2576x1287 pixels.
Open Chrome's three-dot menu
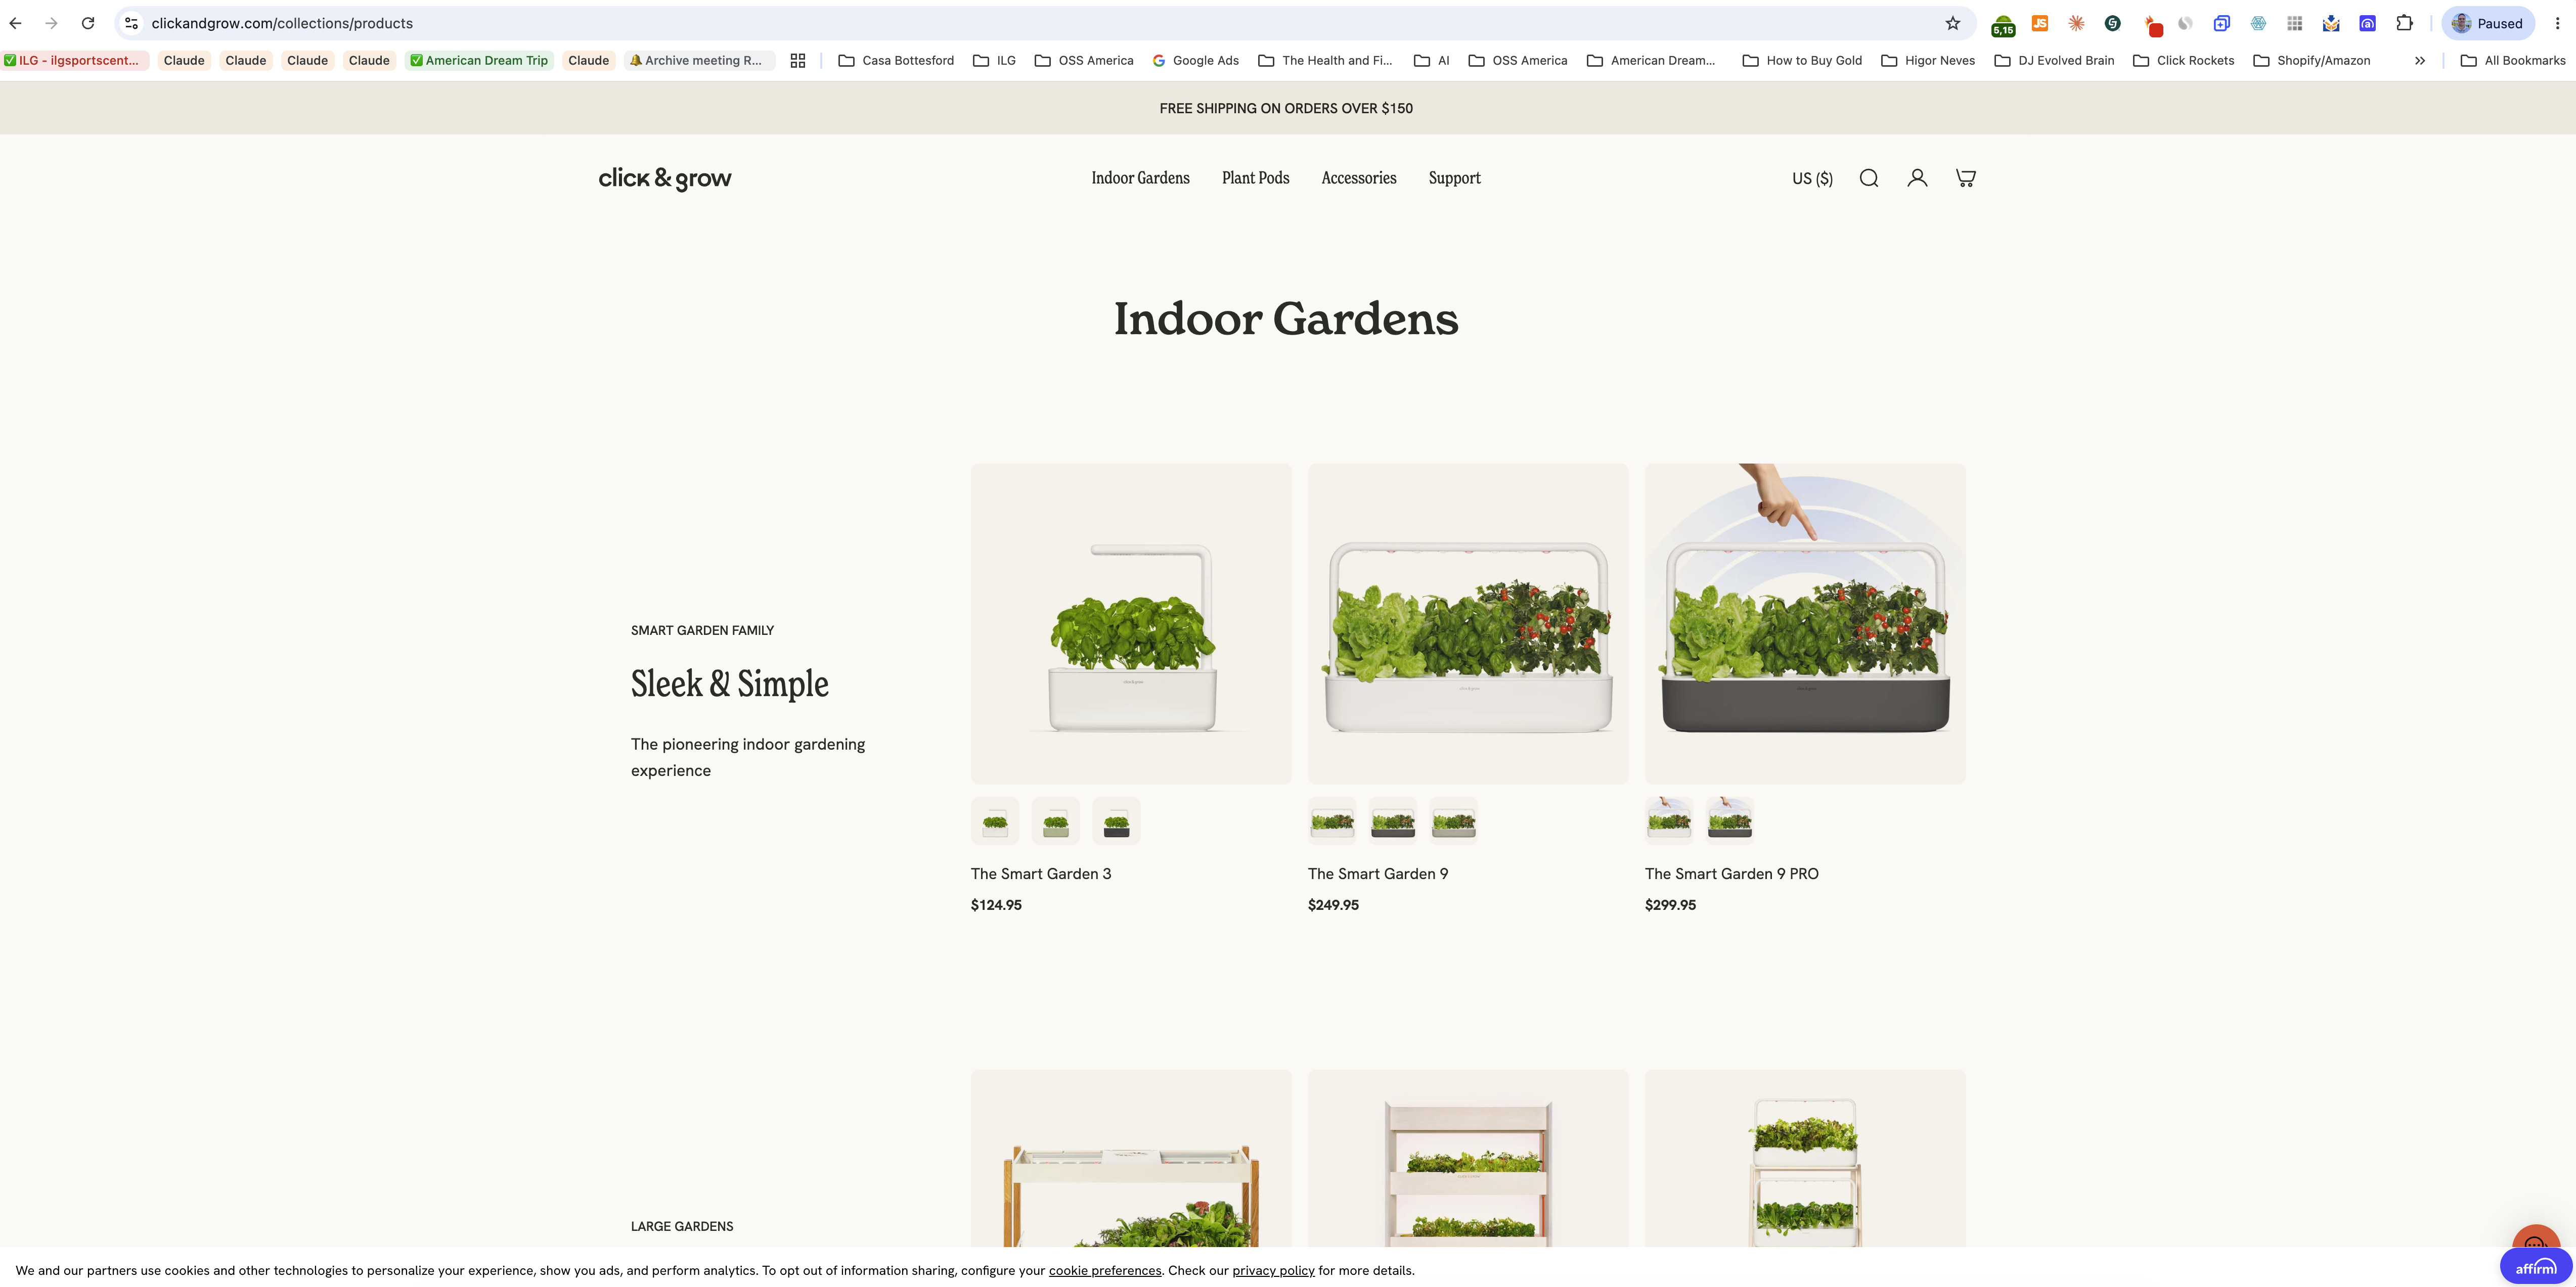[2557, 23]
